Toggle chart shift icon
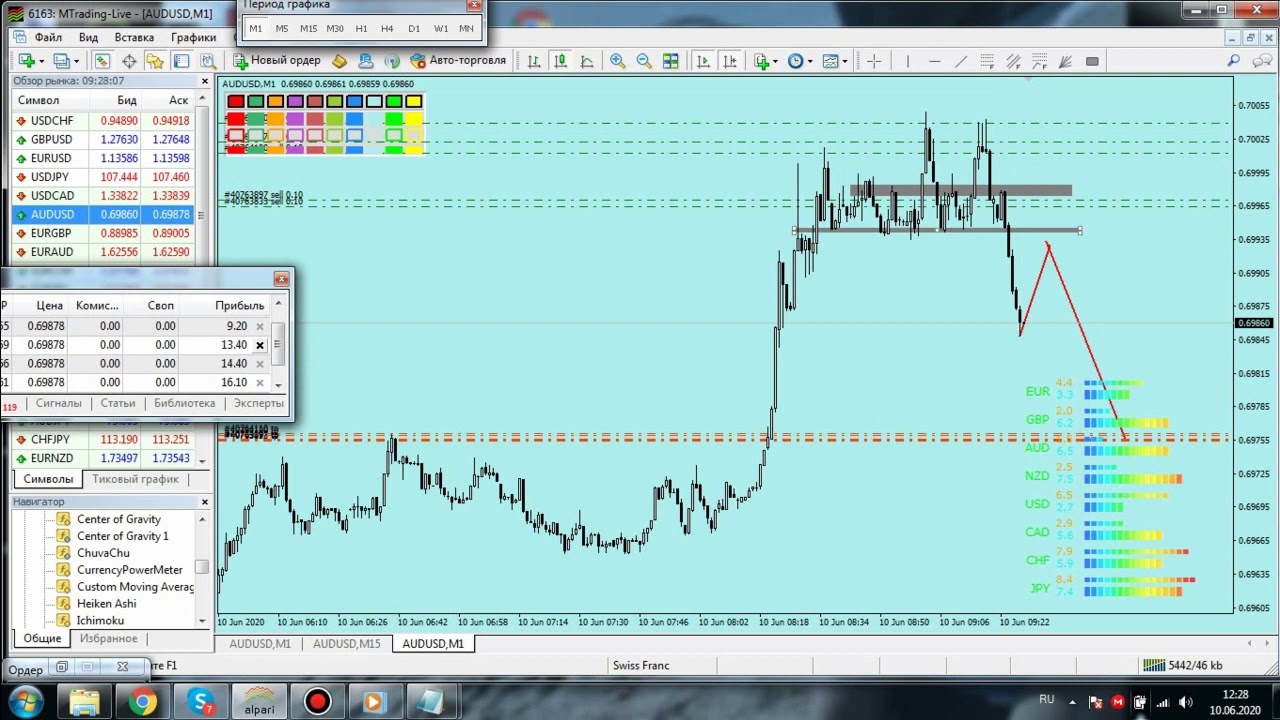1280x720 pixels. pyautogui.click(x=729, y=61)
